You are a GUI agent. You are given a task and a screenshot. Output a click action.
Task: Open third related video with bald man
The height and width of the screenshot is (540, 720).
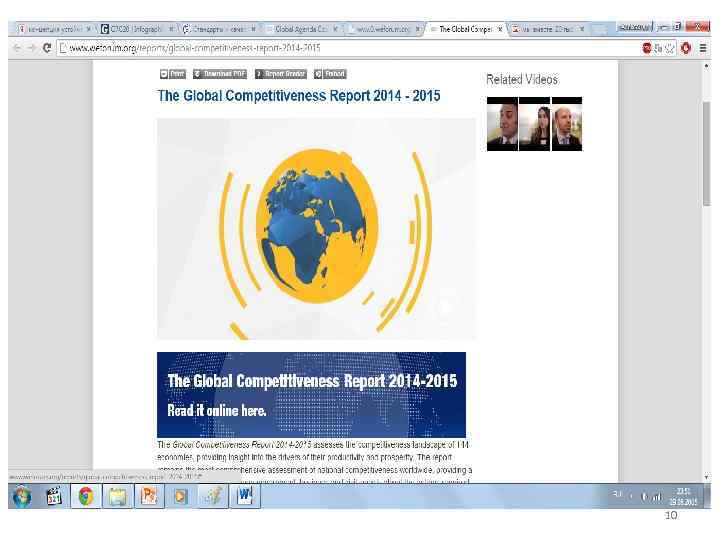(x=567, y=124)
